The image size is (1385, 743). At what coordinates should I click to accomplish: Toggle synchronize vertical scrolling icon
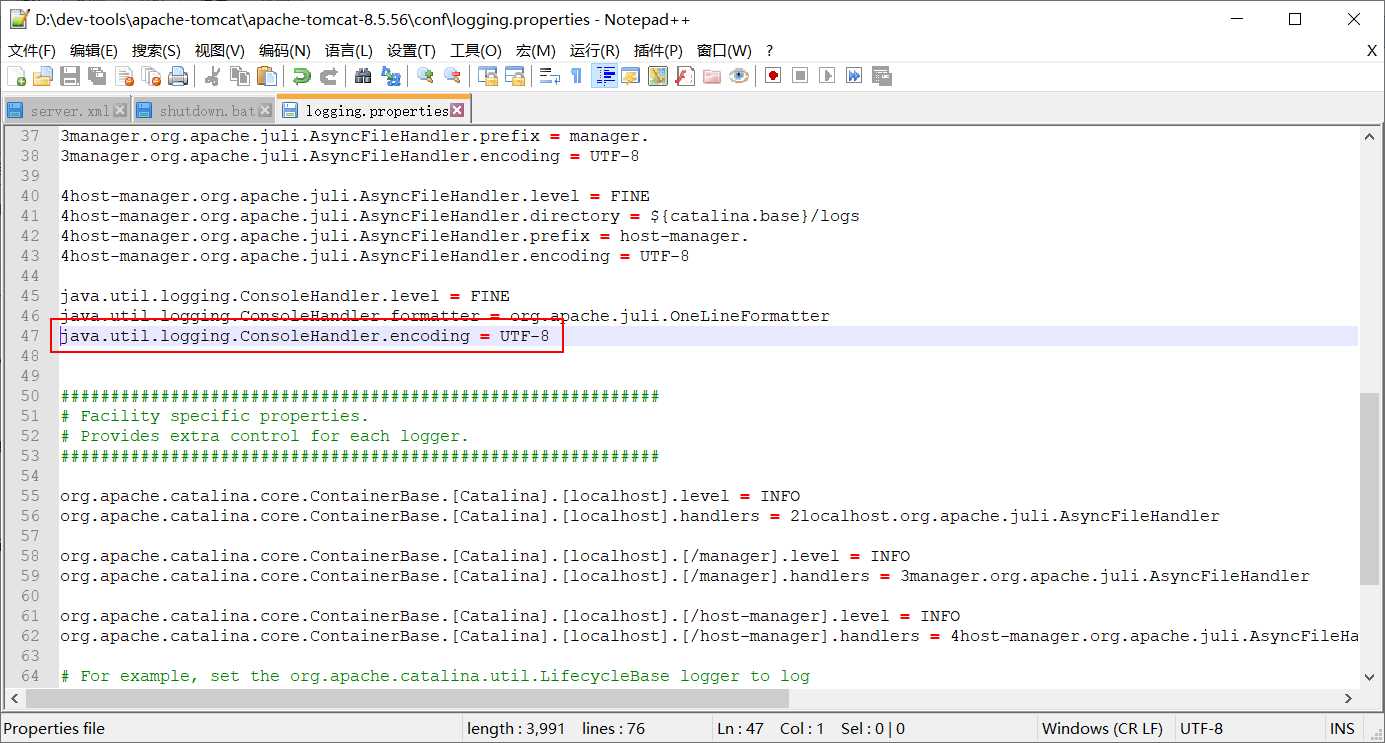488,76
